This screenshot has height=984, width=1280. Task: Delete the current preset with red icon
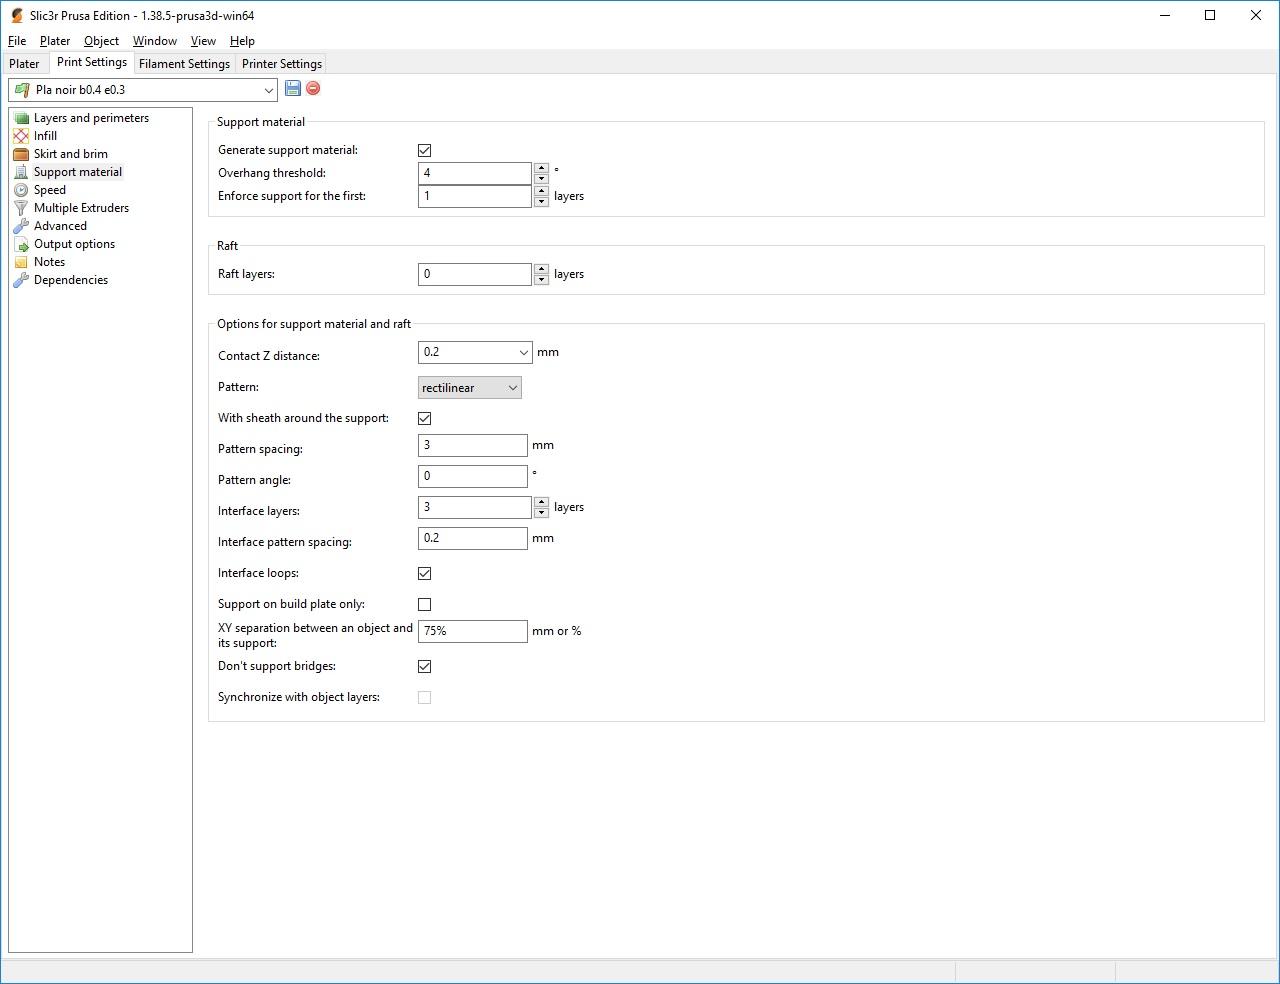click(313, 88)
